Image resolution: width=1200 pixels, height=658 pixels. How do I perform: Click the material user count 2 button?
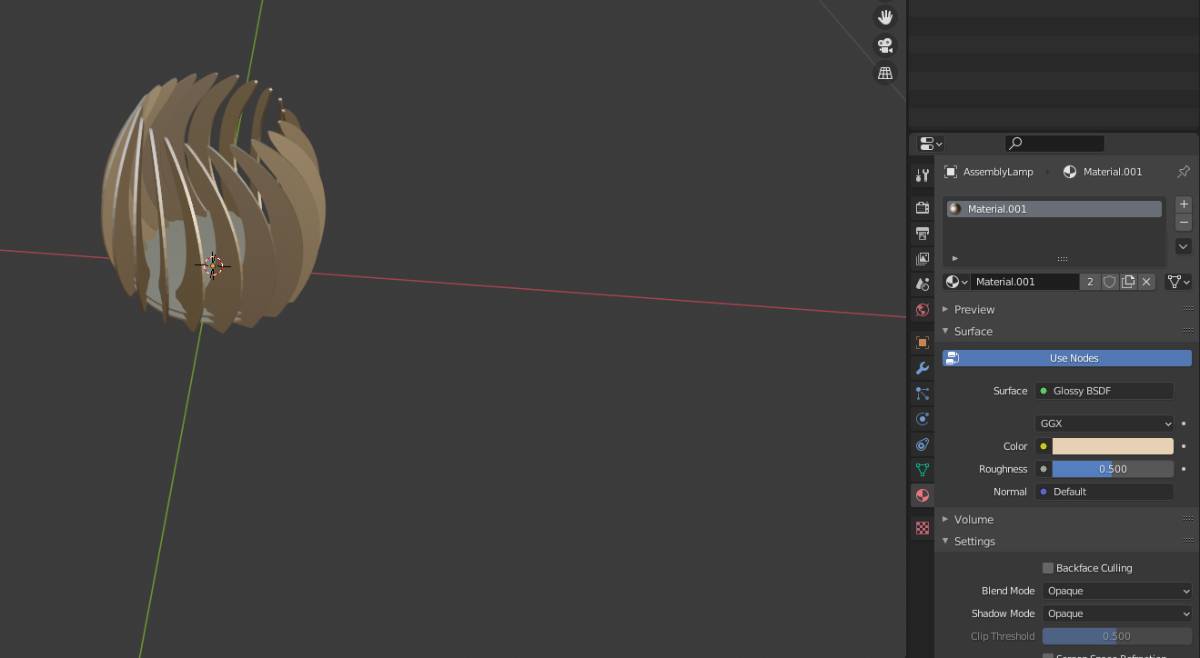coord(1090,282)
